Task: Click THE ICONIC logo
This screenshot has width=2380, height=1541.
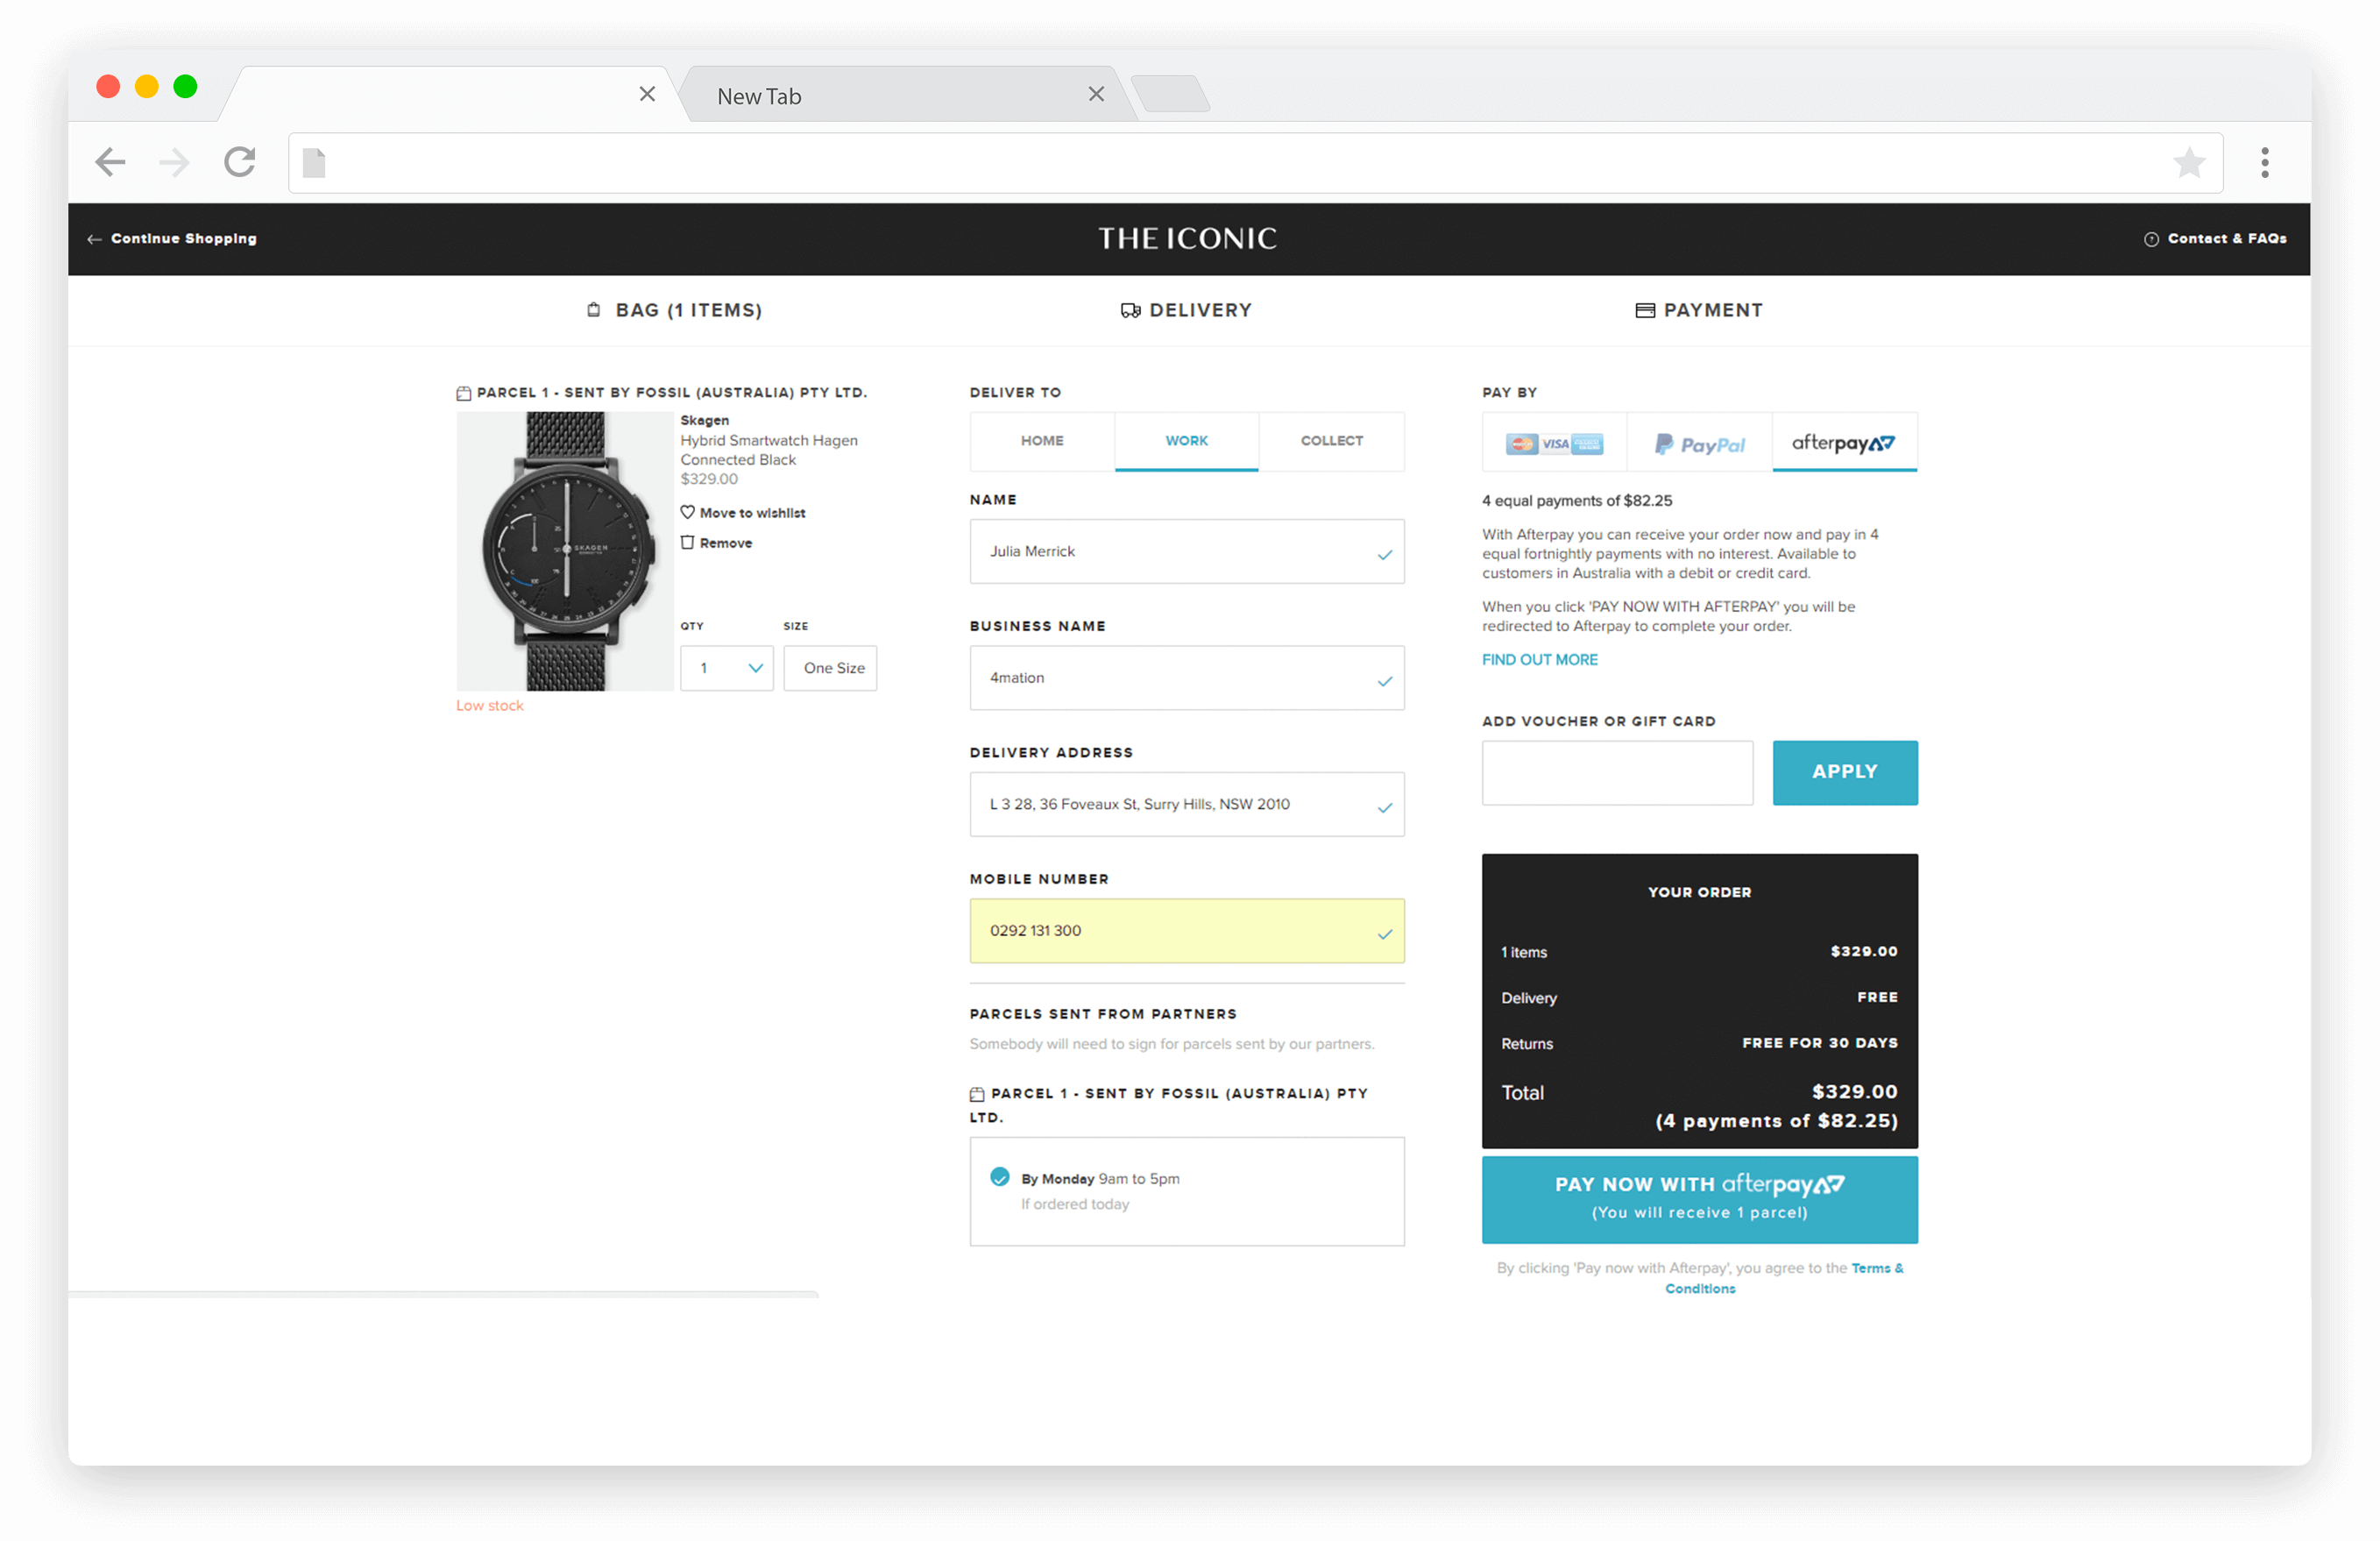Action: click(1187, 239)
